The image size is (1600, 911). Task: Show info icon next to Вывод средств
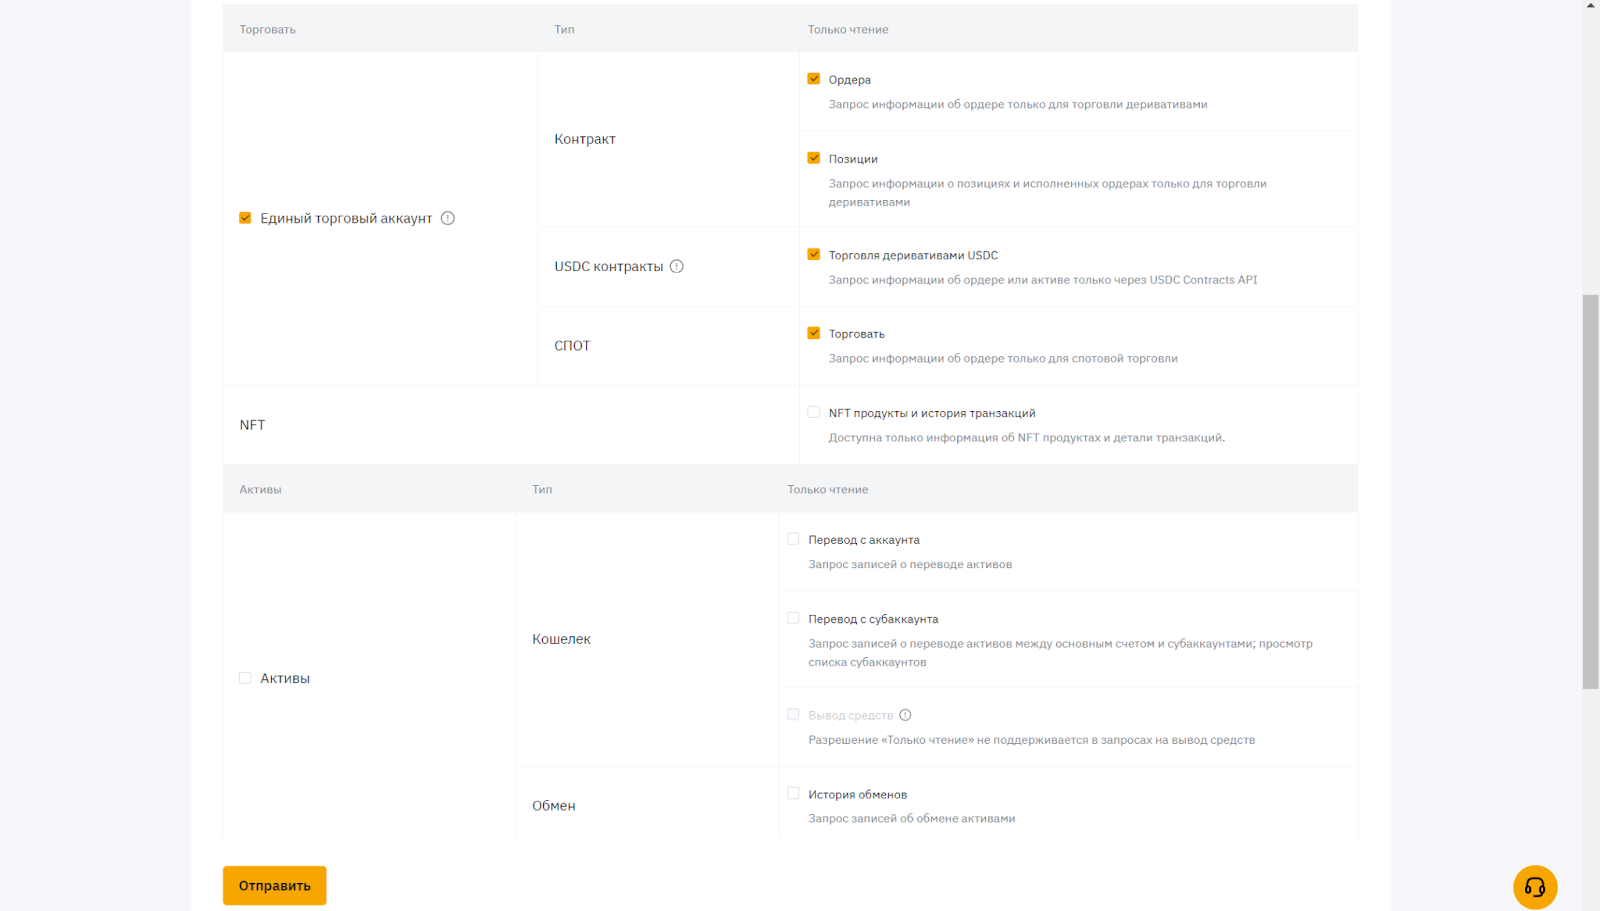tap(905, 715)
